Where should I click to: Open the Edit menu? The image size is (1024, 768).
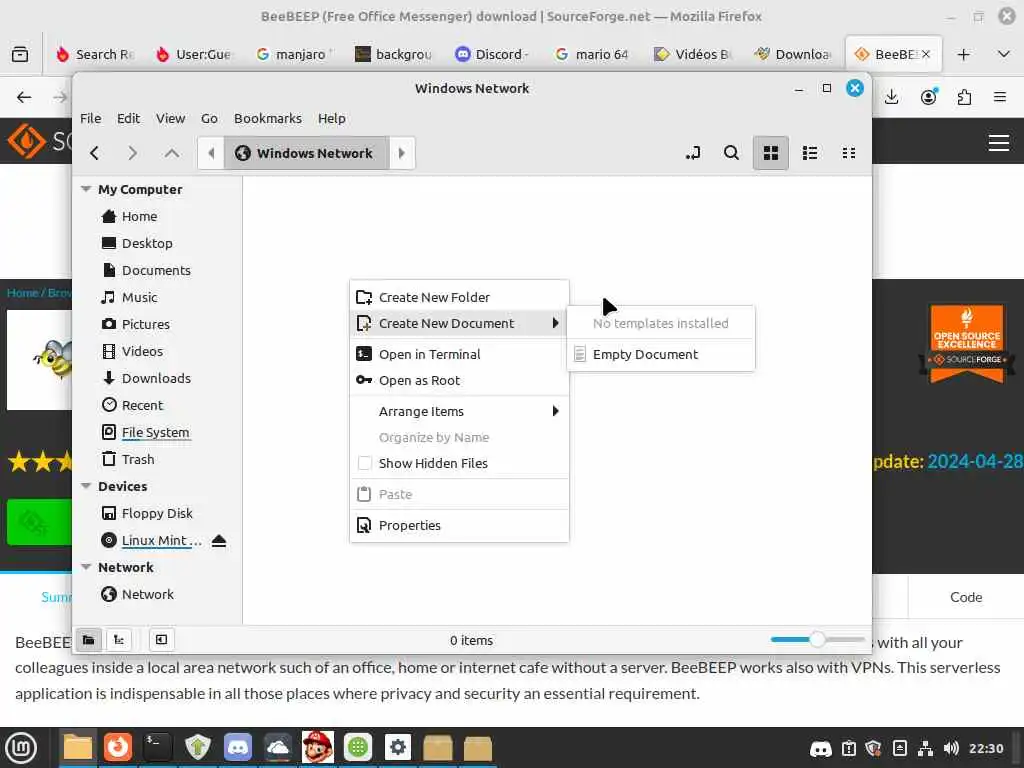tap(128, 118)
